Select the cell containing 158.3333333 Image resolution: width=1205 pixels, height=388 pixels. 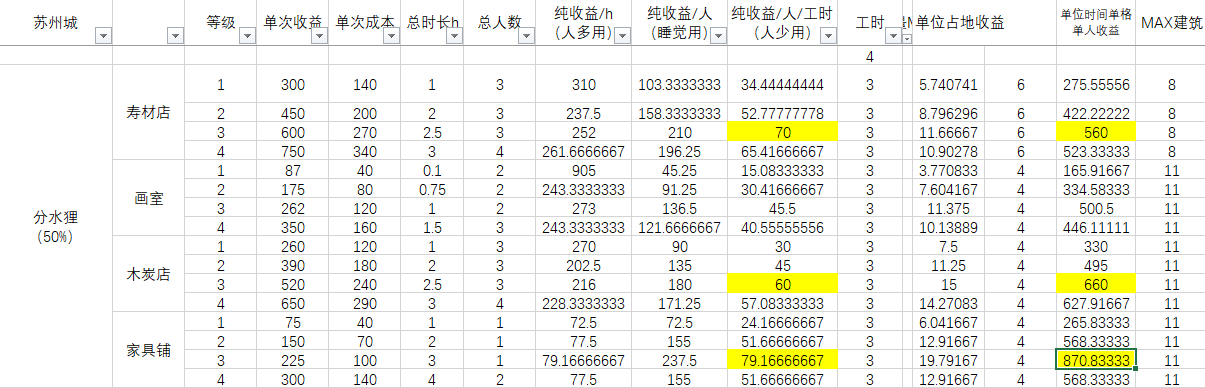[x=680, y=112]
